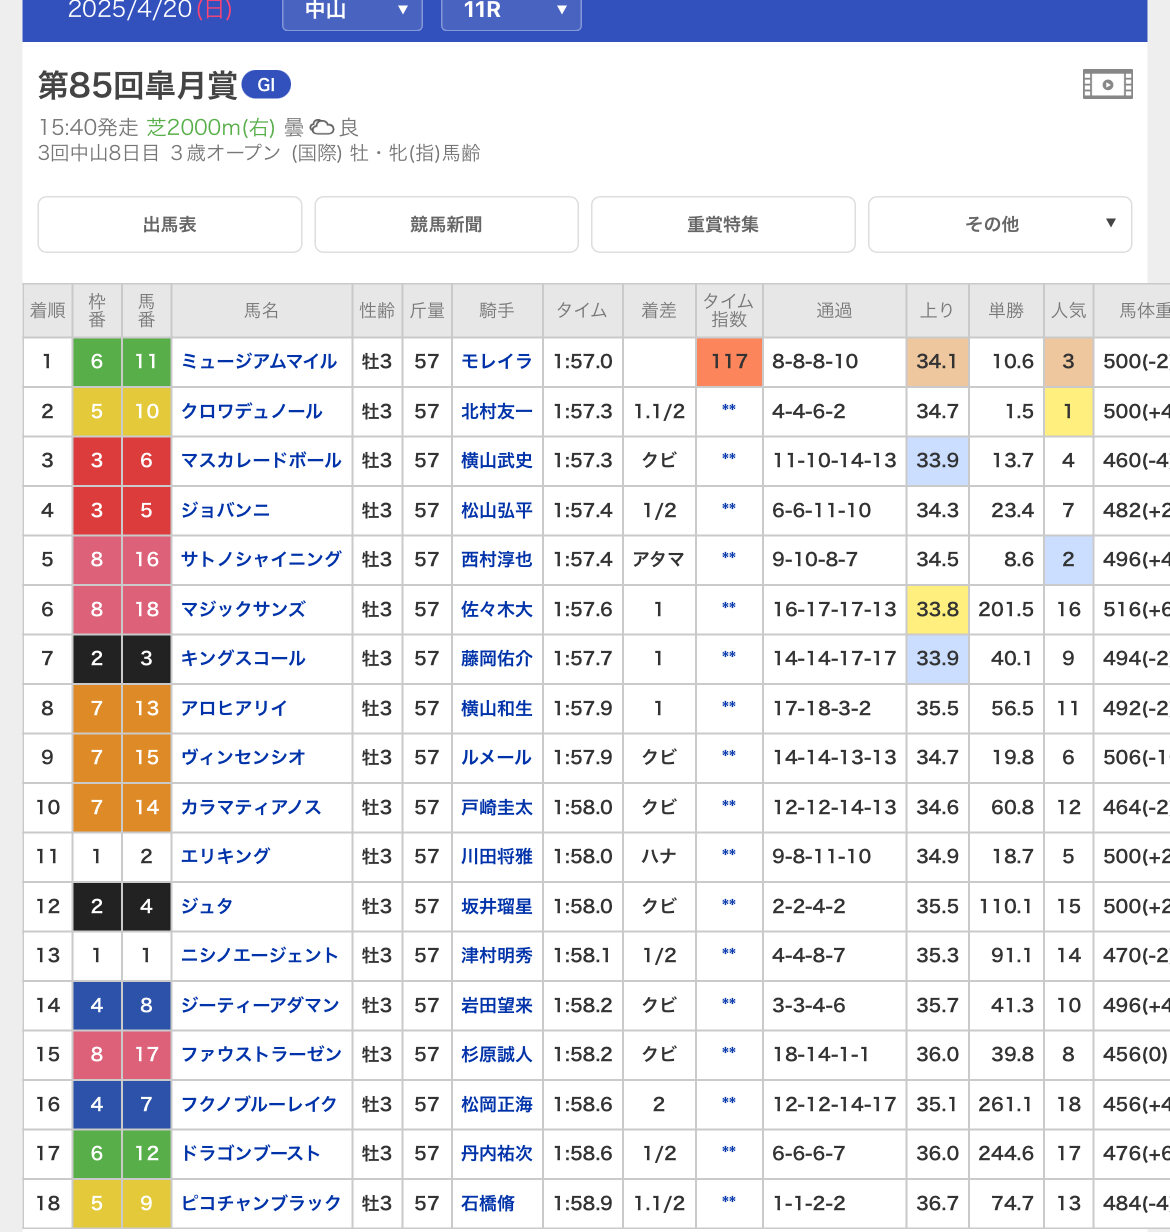Open horse ピコチャンブラック's page
This screenshot has height=1232, width=1170.
(261, 1203)
